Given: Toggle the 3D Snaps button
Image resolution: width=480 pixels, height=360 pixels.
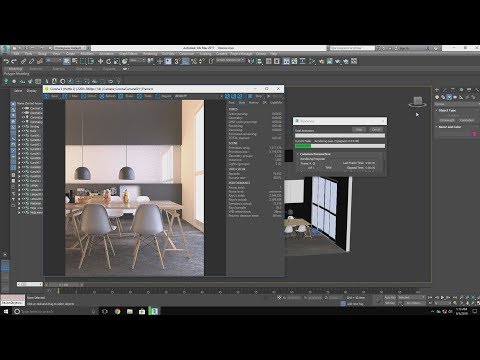Looking at the screenshot, I should (177, 61).
